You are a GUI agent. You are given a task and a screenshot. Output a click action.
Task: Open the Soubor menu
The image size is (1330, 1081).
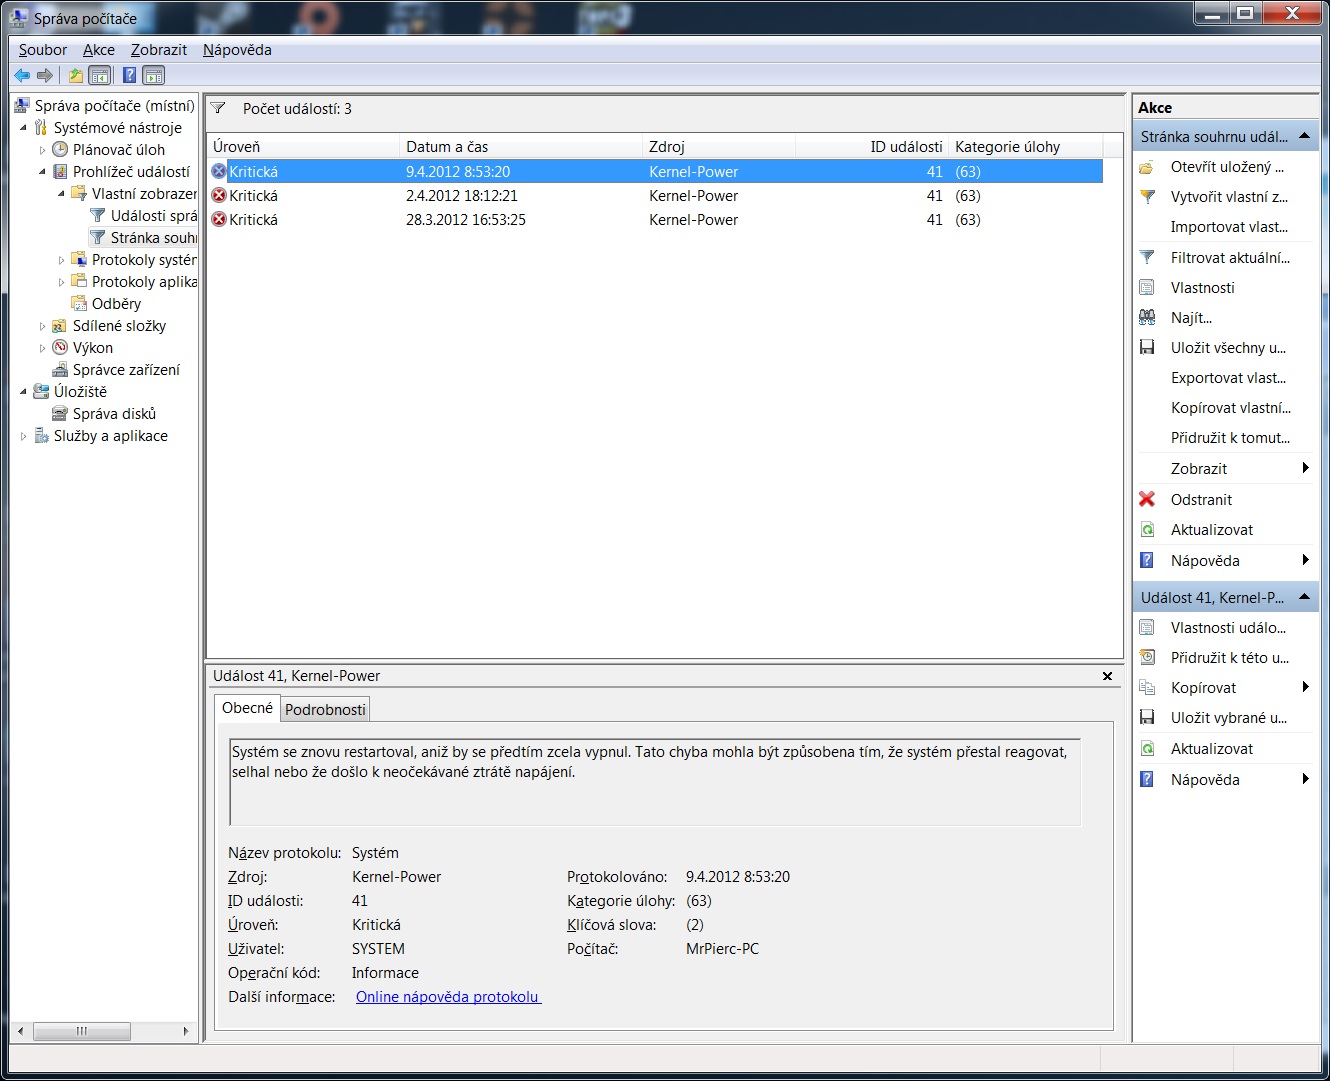pos(43,50)
